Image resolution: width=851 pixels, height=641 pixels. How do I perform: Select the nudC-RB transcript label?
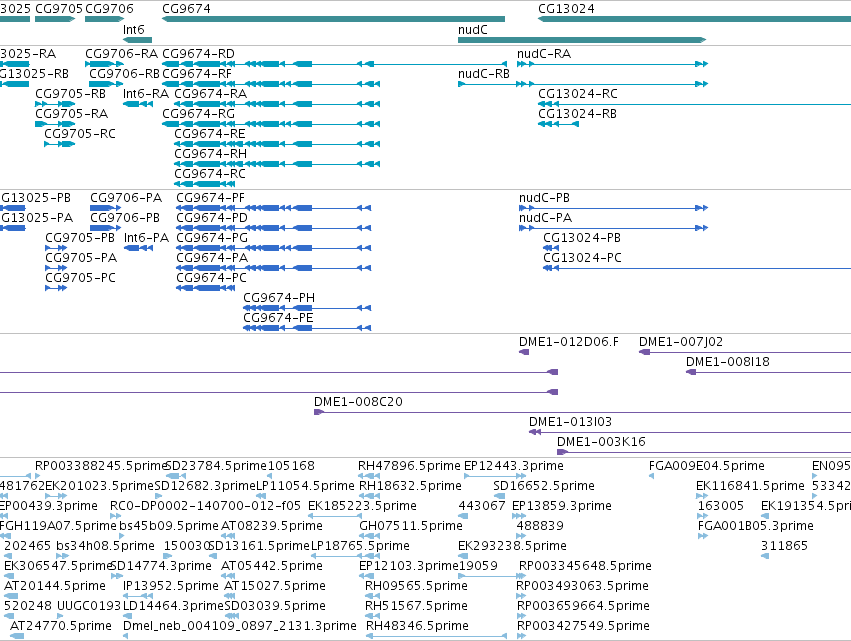pos(484,74)
